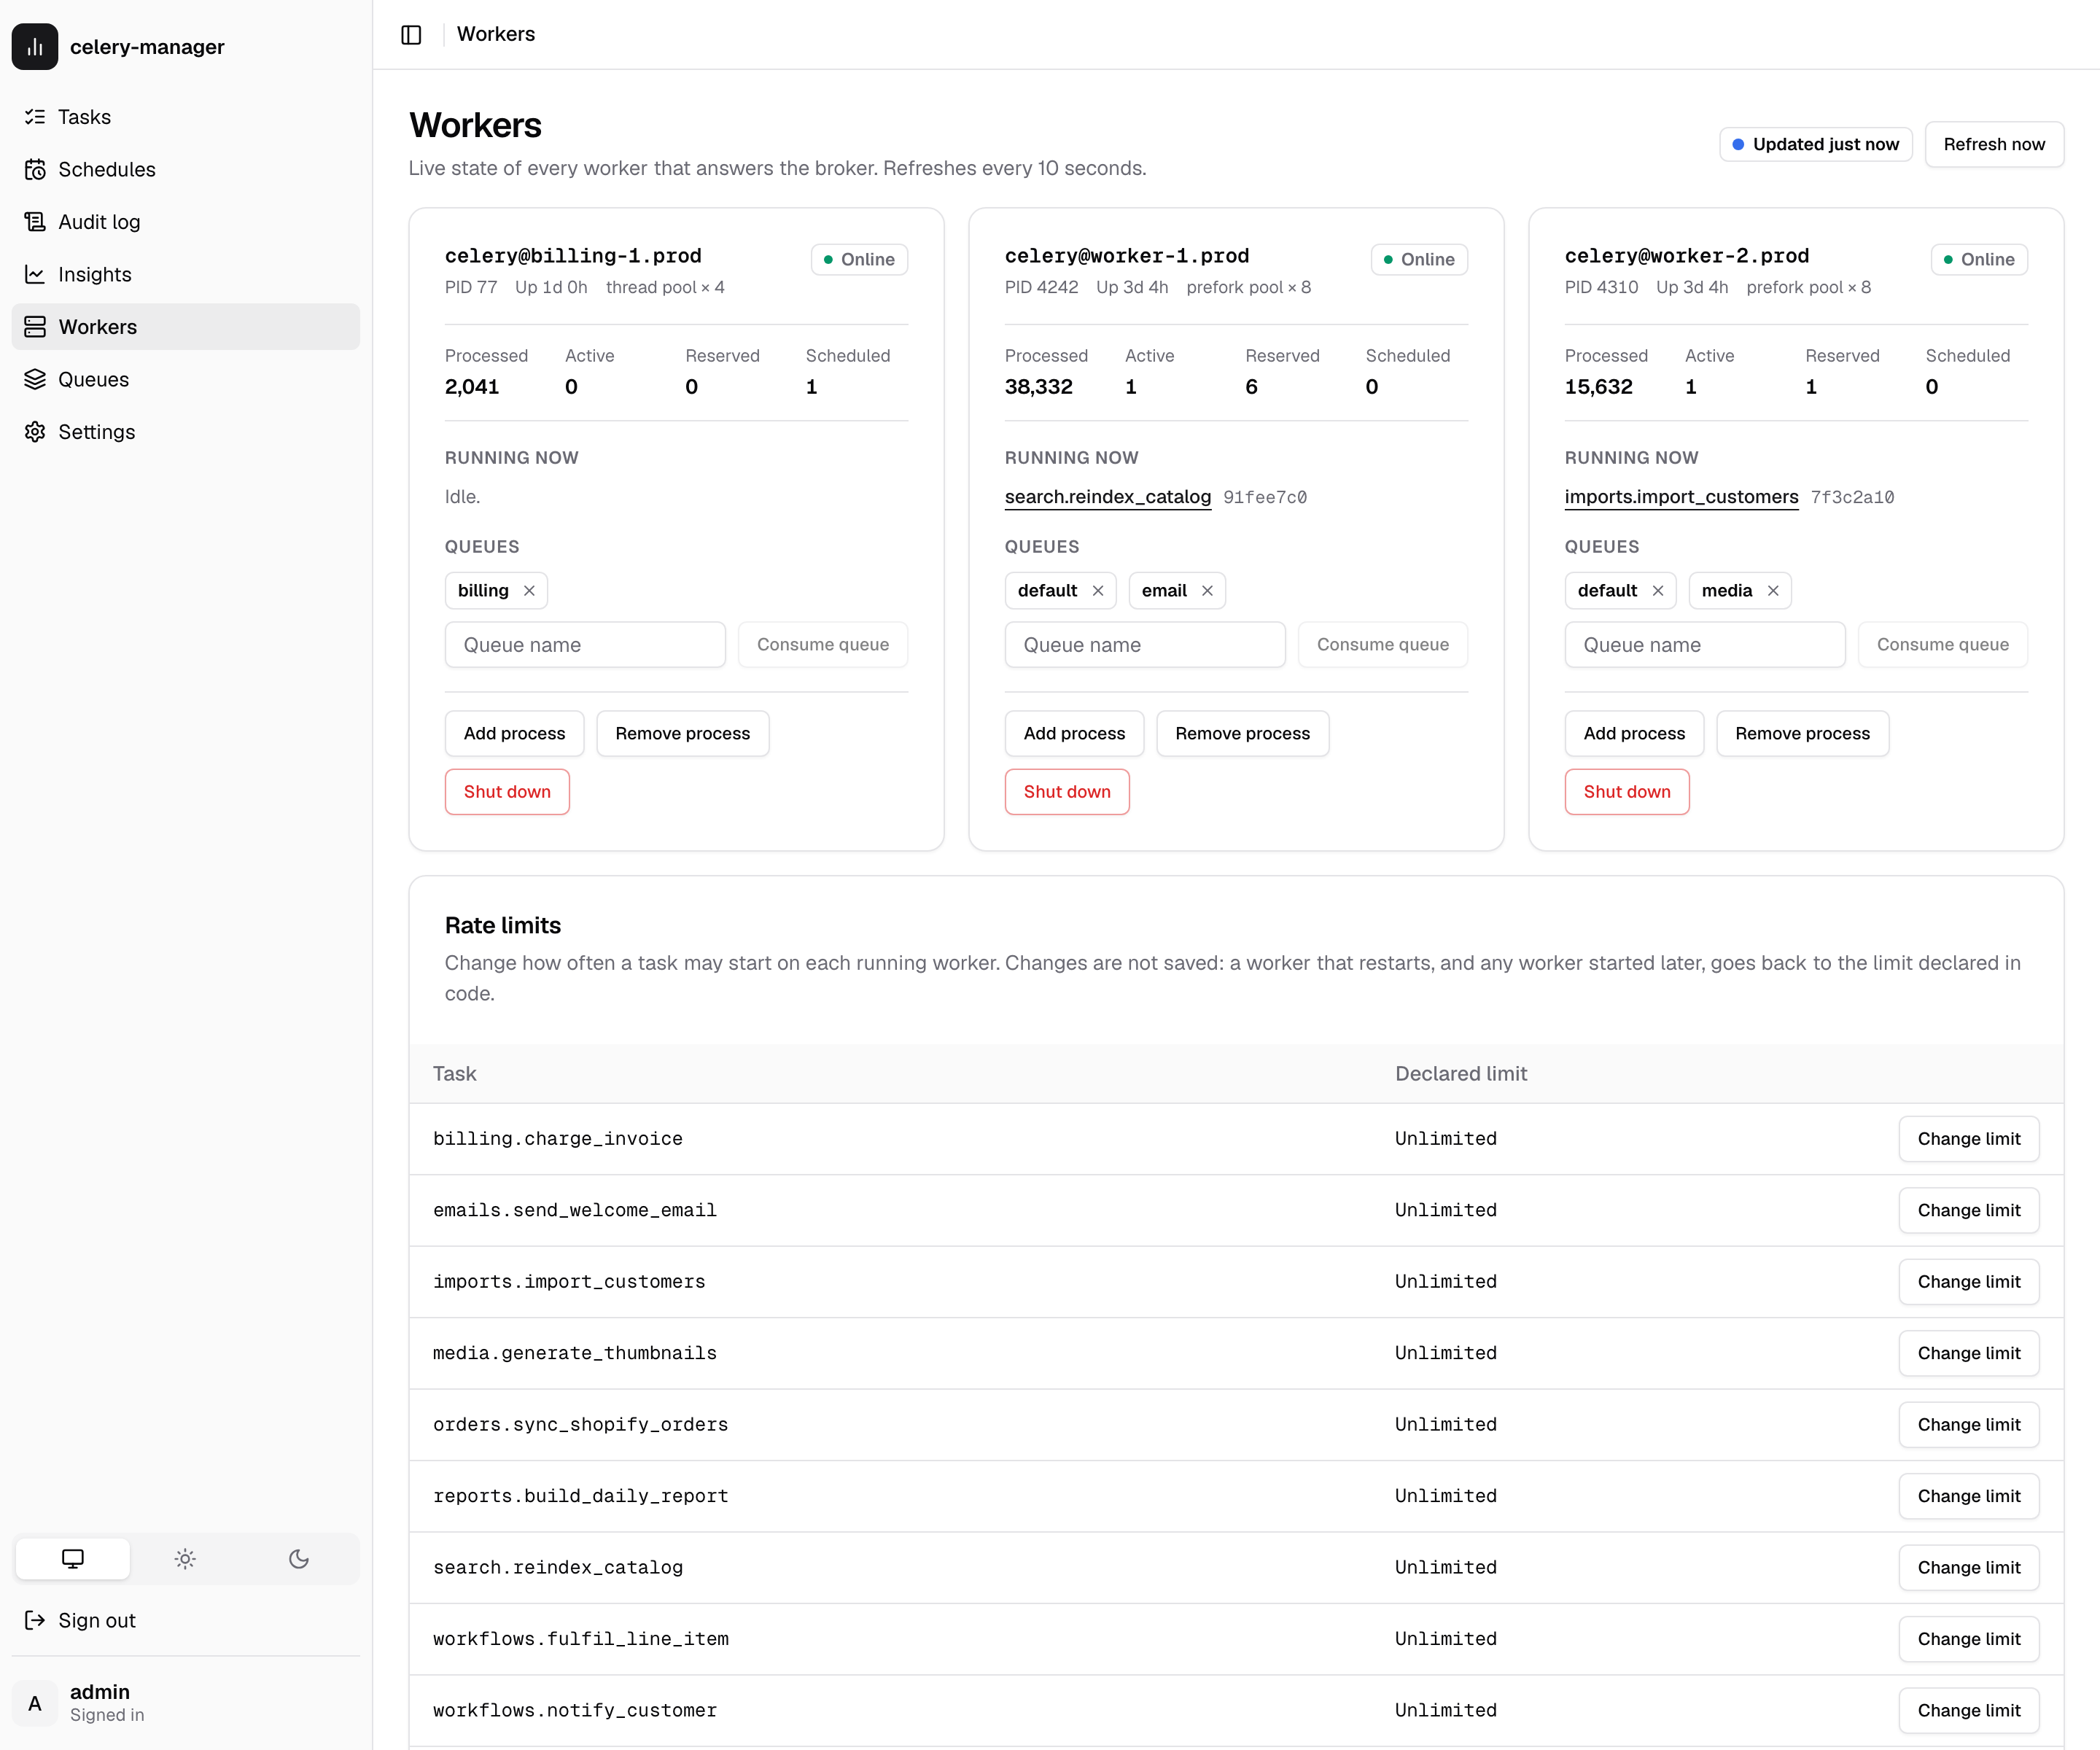Click the Queues stack icon
The image size is (2100, 1750).
[x=35, y=379]
